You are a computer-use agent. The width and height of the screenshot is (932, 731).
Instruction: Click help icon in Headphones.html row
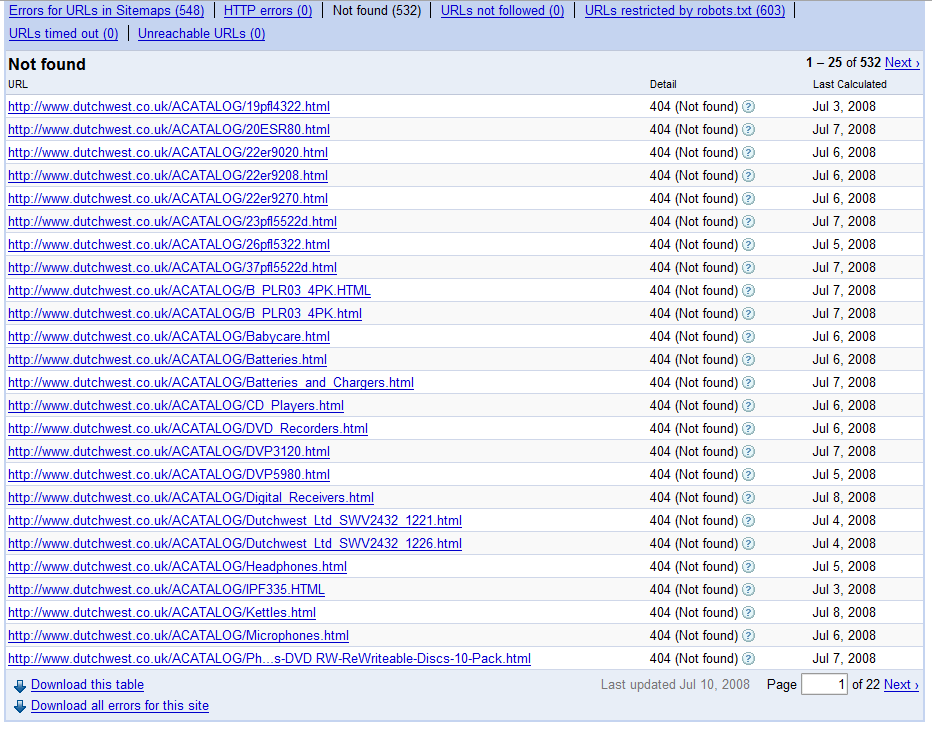[x=748, y=567]
